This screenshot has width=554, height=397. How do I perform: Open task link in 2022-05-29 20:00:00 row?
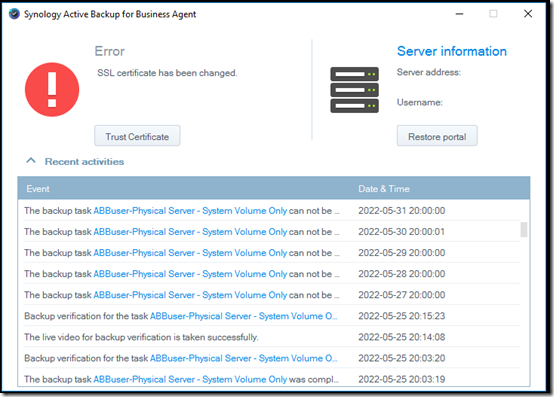point(190,253)
